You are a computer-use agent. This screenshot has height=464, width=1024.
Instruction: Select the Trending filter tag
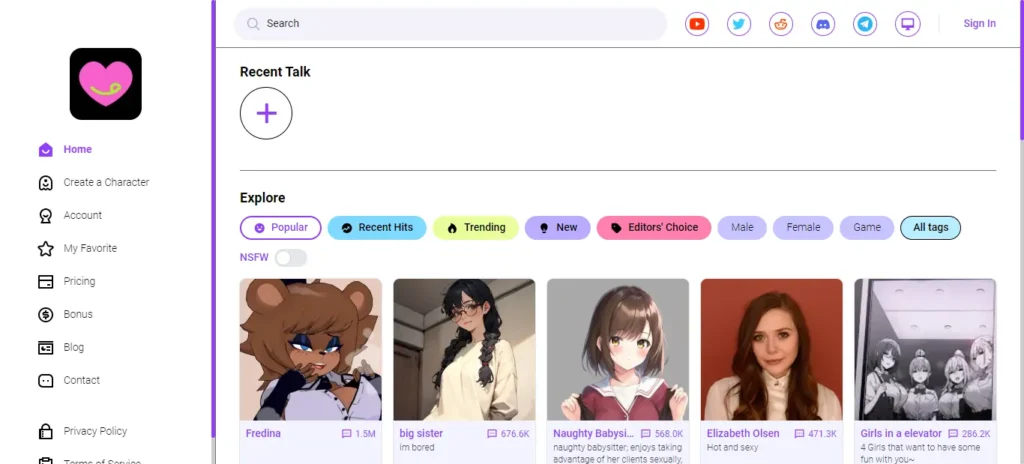(476, 227)
